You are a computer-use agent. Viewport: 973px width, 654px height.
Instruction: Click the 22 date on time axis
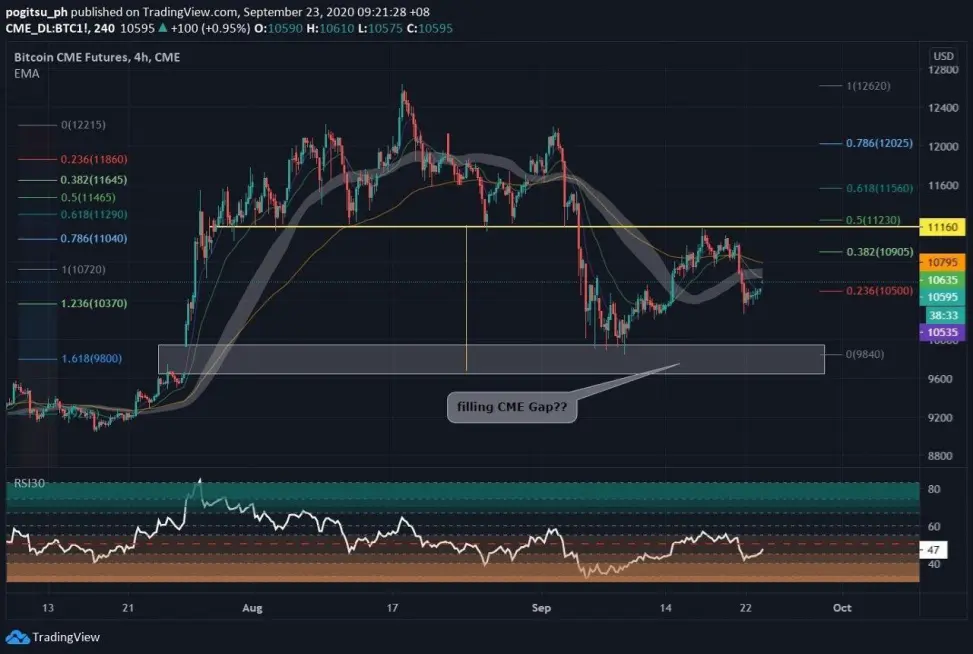tap(746, 608)
